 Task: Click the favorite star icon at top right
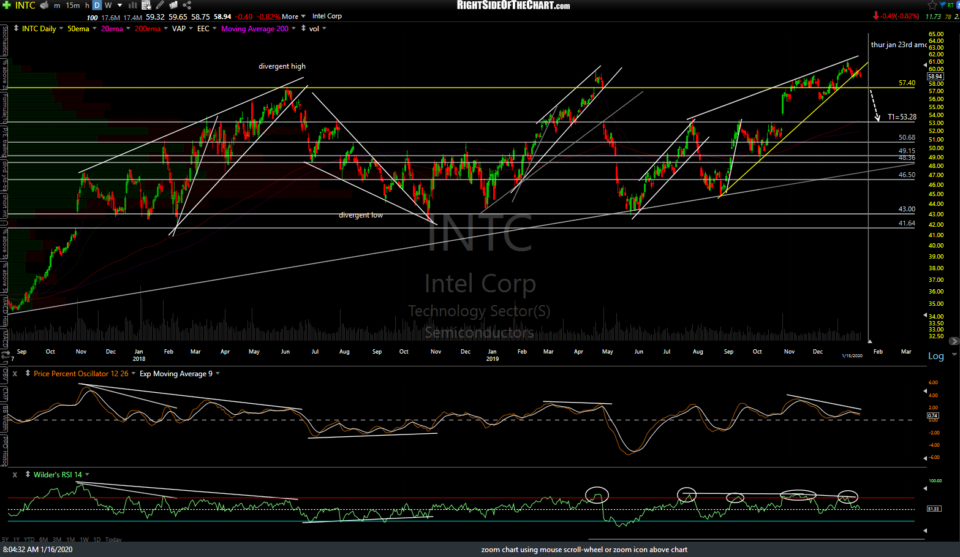click(x=932, y=6)
